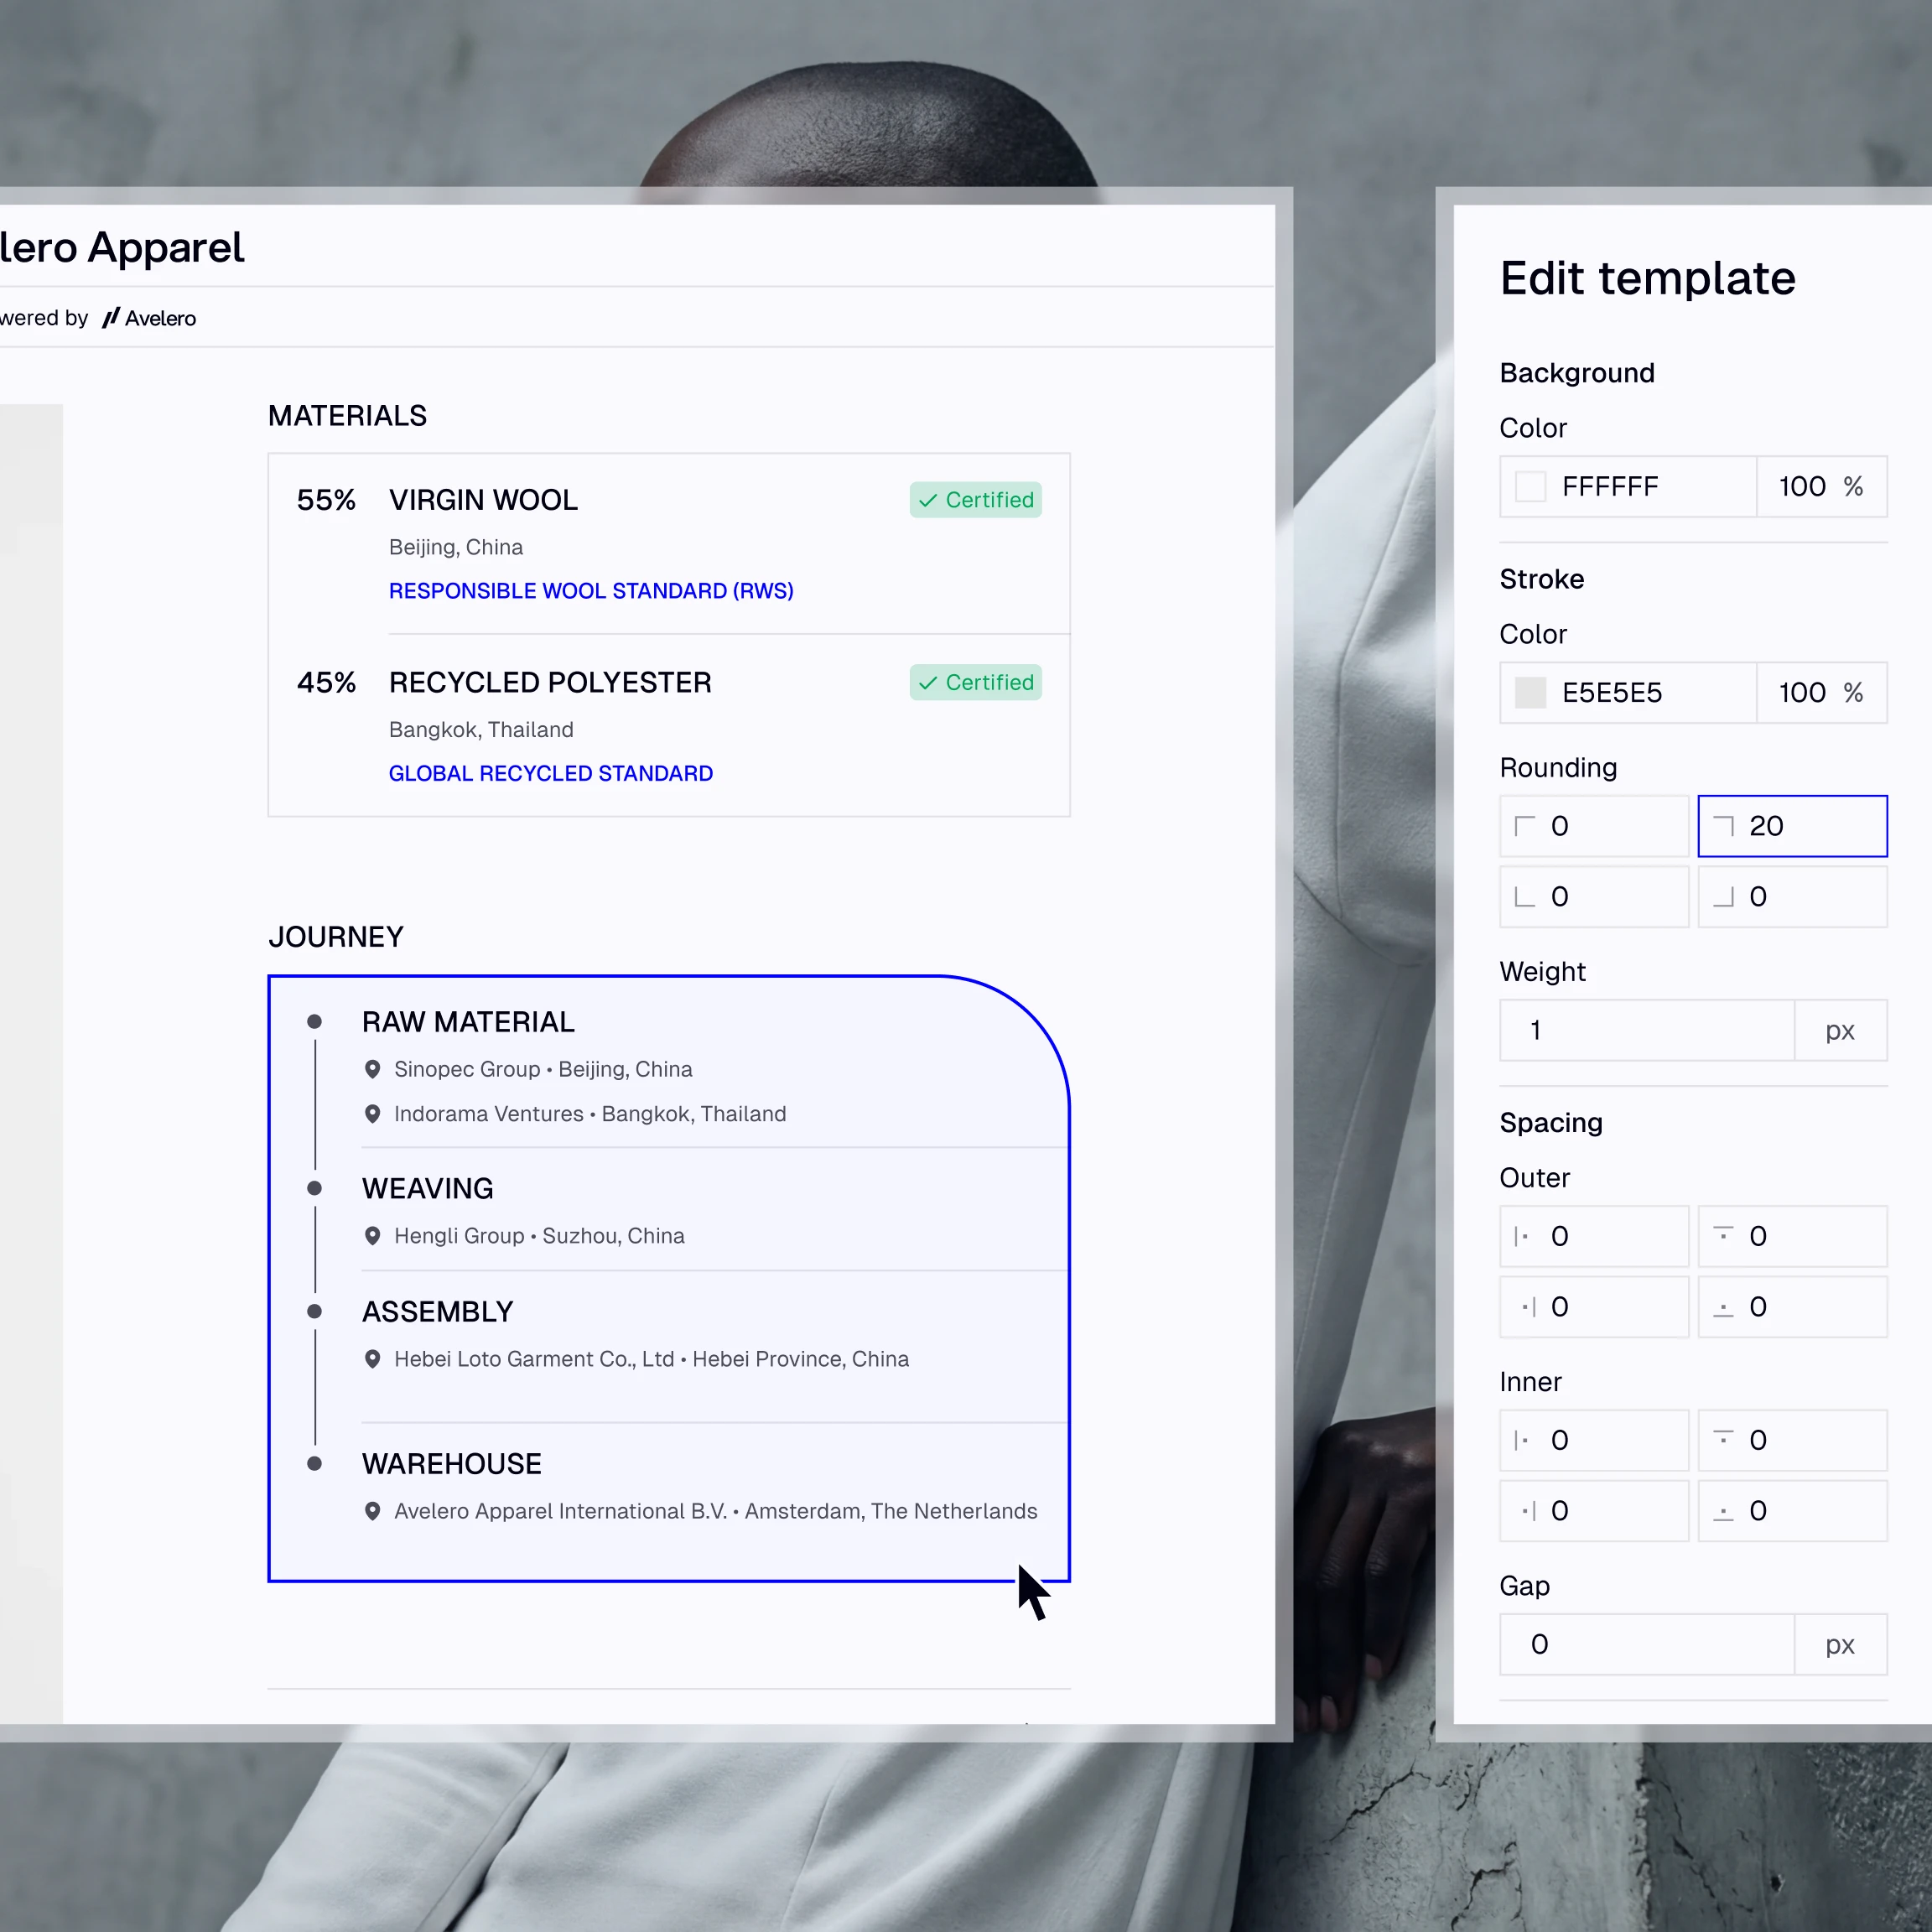Click the bottom-right corner rounding icon
The image size is (1932, 1932).
point(1723,896)
